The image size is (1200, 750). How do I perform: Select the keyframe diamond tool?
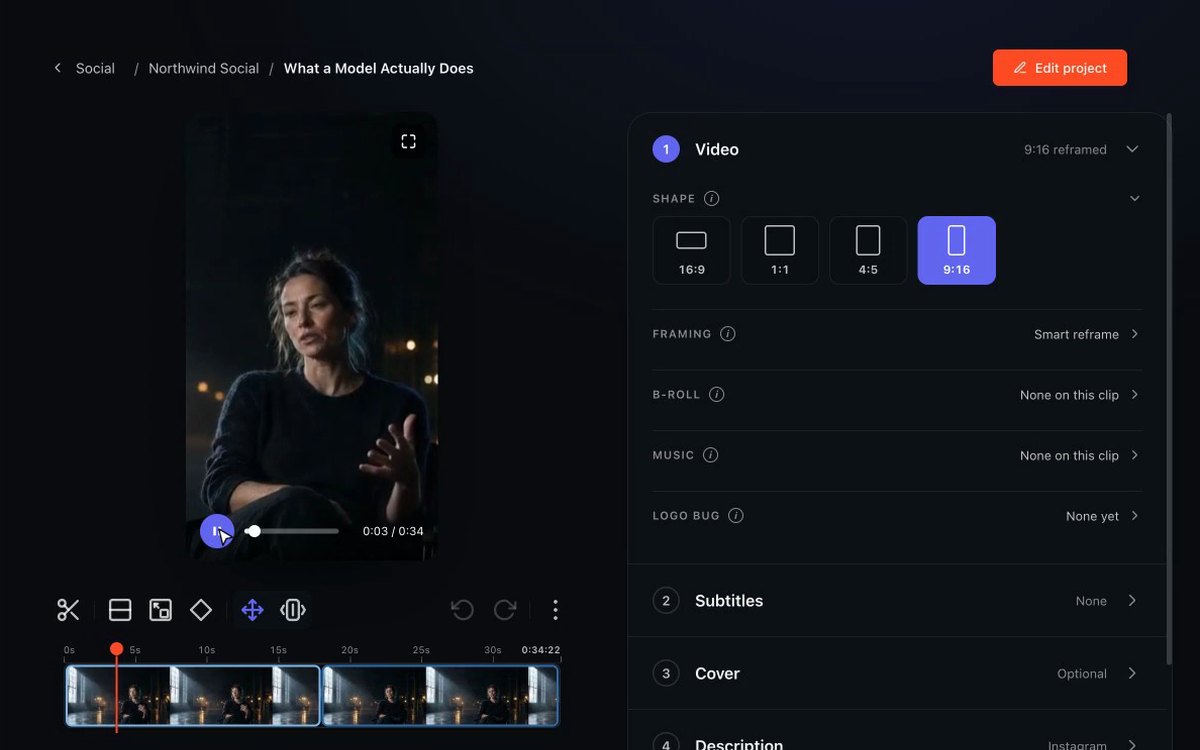201,609
